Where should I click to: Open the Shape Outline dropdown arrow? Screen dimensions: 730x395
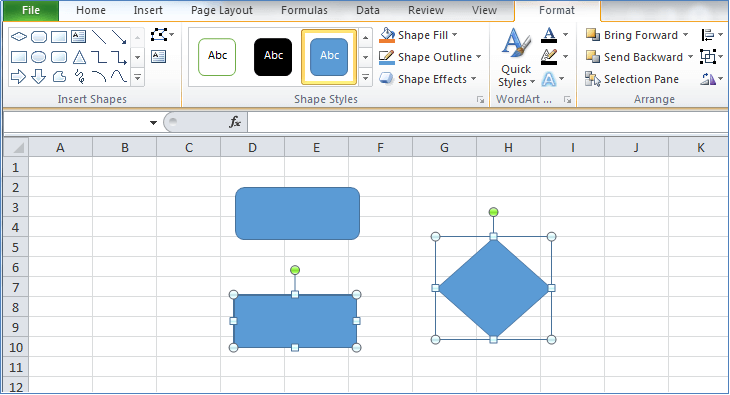coord(478,57)
